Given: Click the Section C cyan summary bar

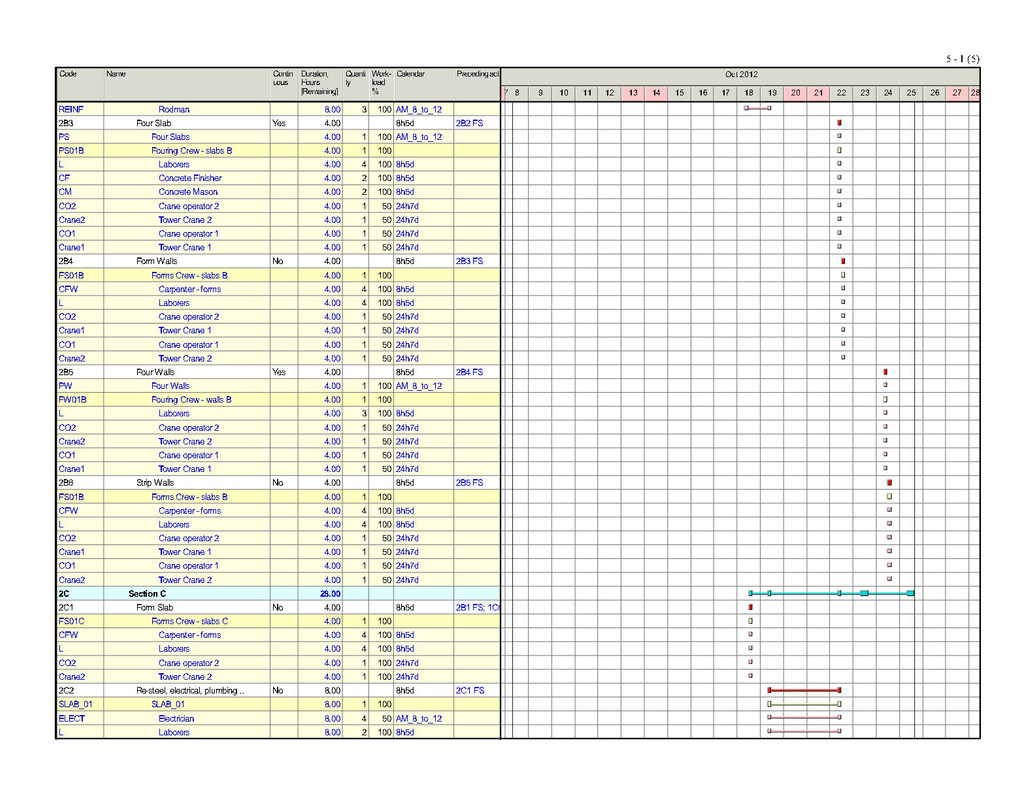Looking at the screenshot, I should click(832, 593).
